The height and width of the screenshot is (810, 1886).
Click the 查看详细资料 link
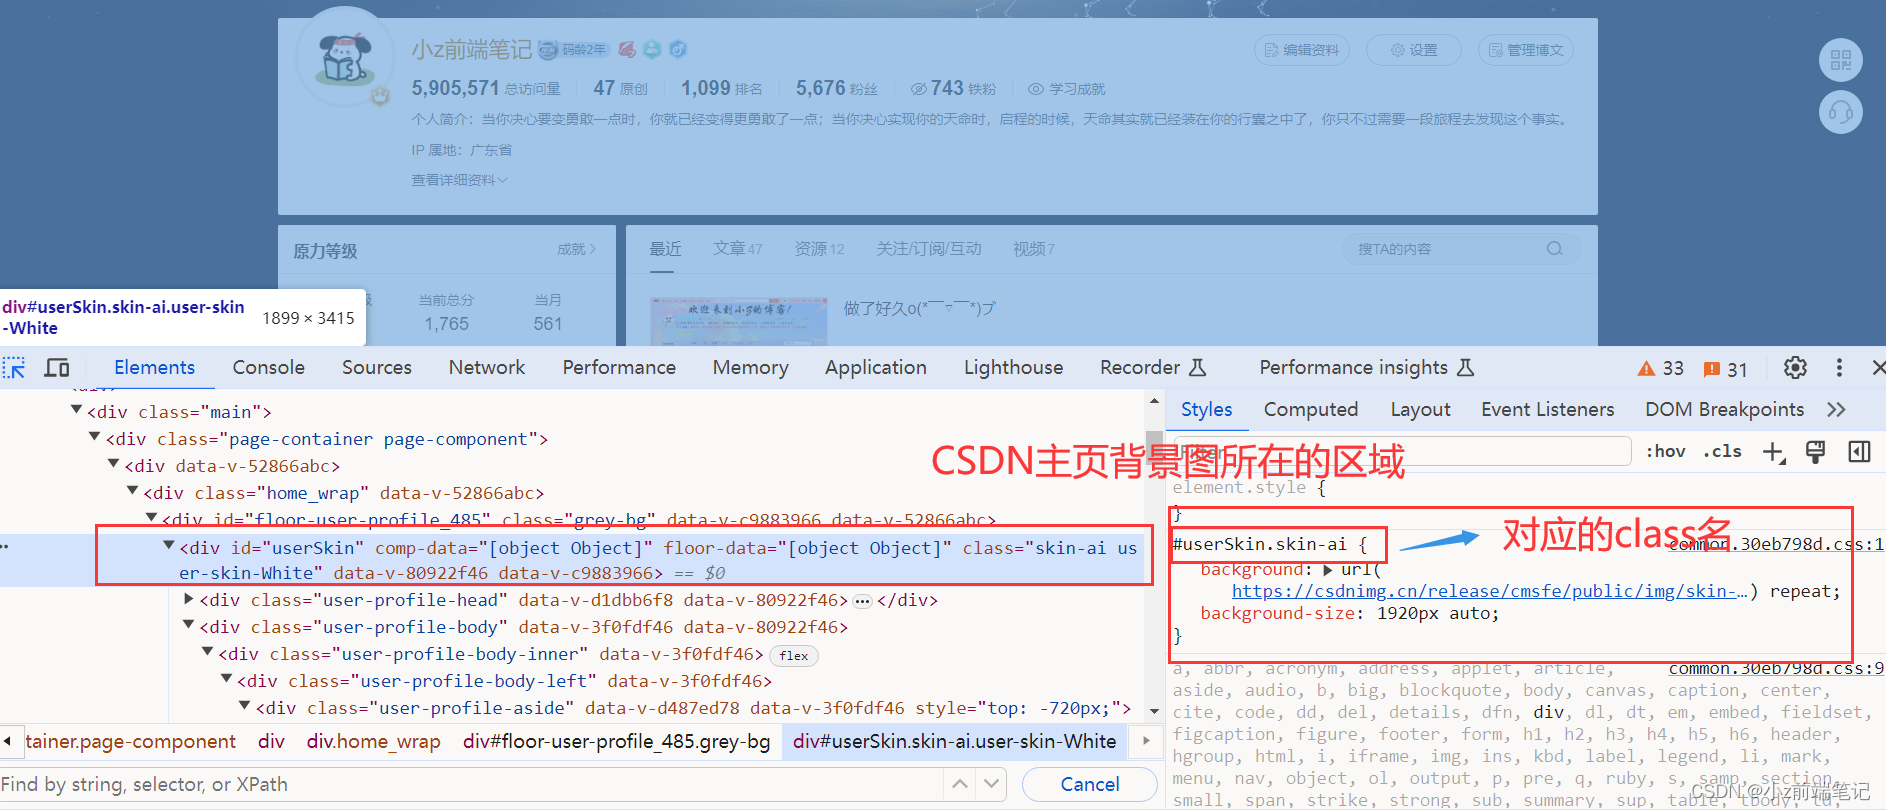click(x=459, y=180)
